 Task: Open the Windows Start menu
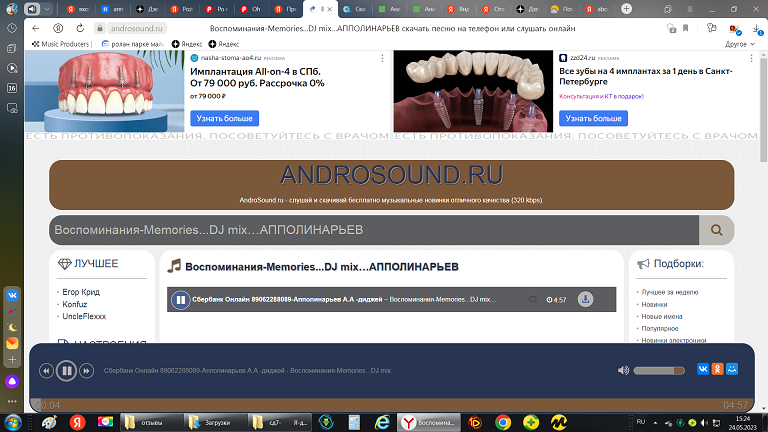click(13, 423)
